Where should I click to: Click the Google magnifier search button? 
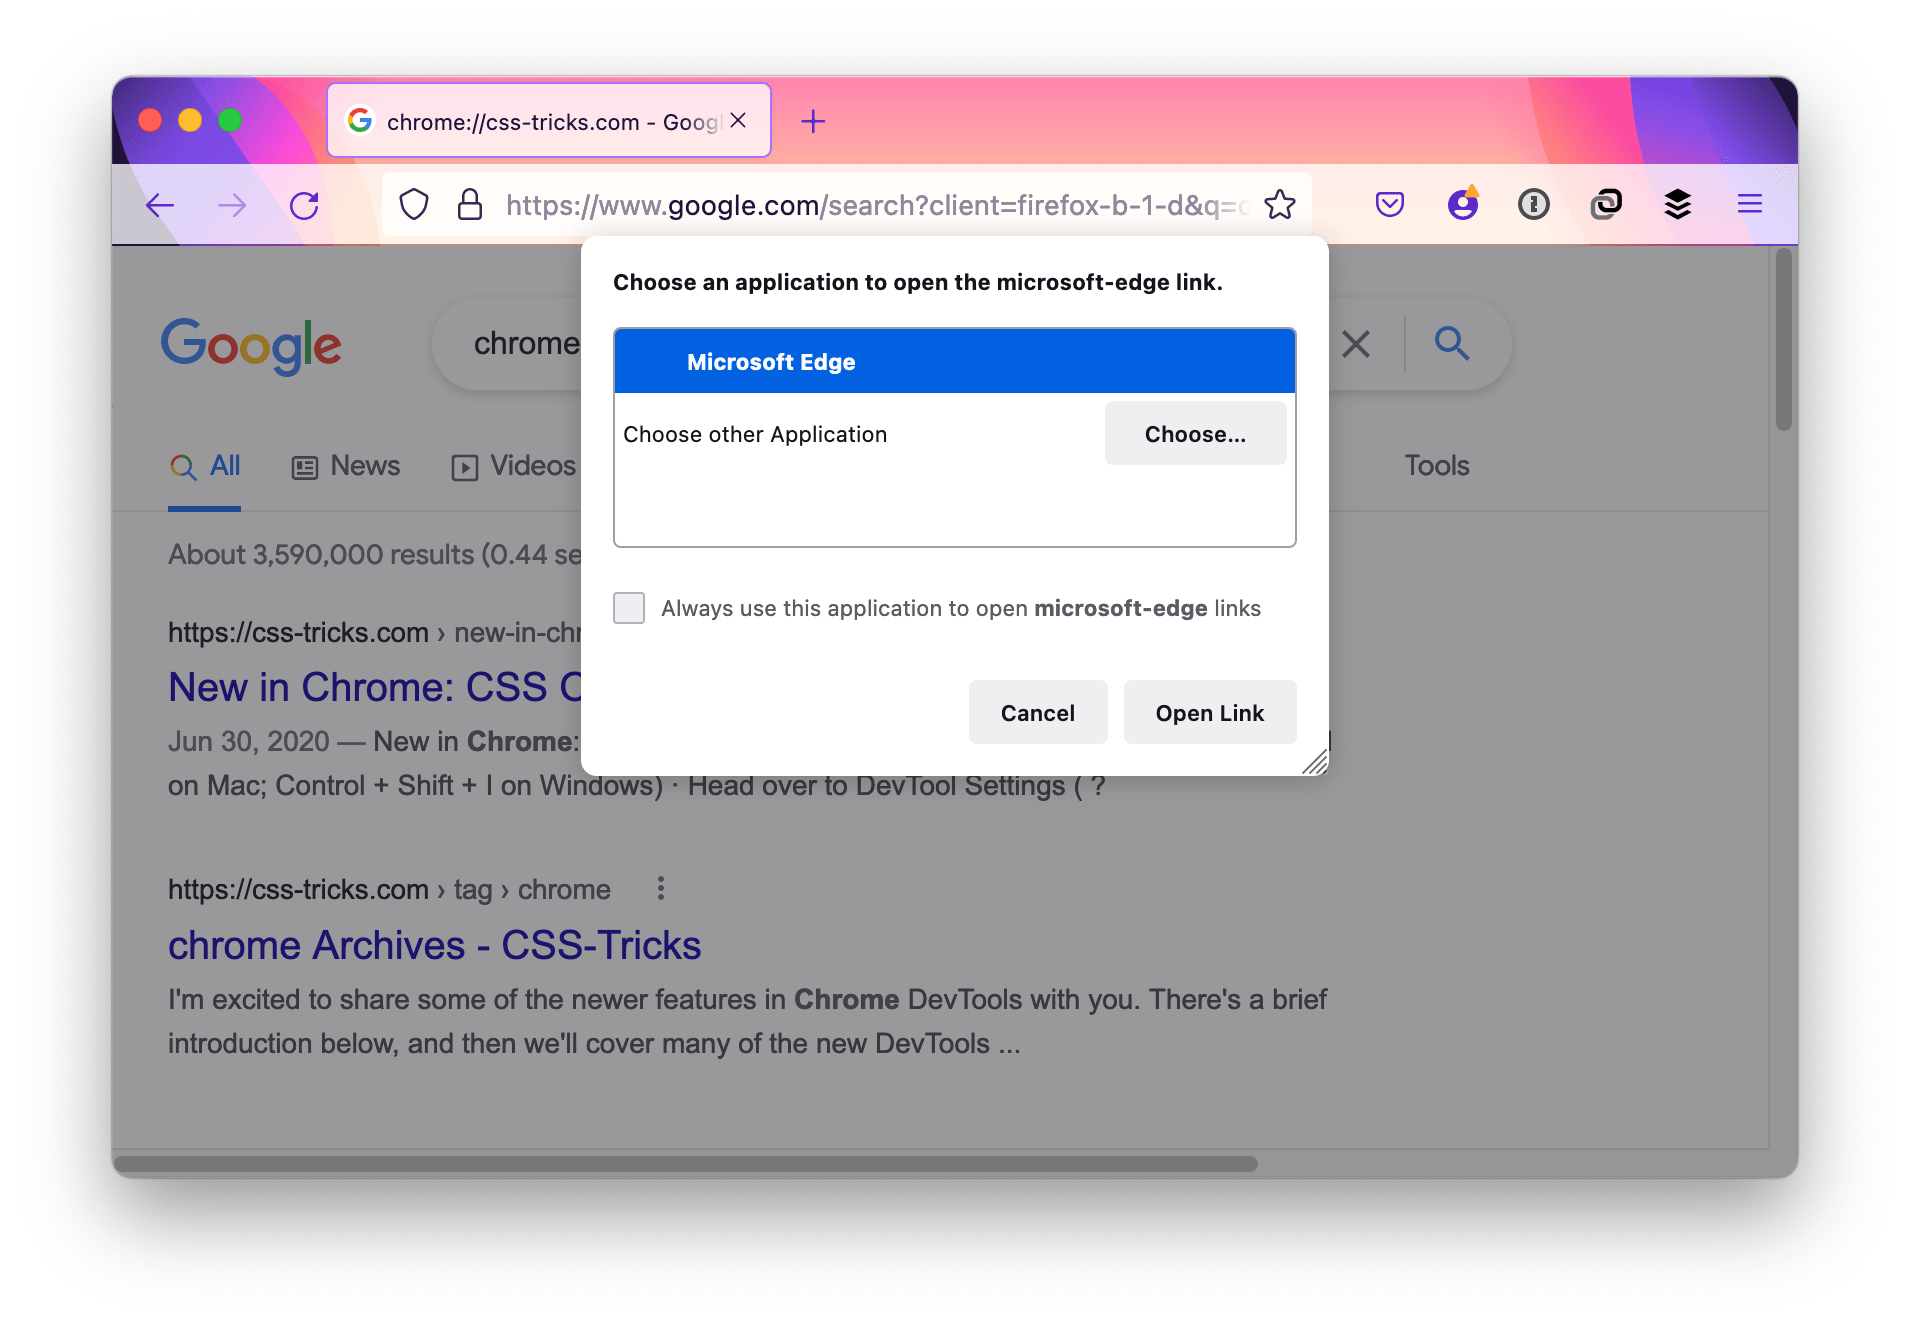(x=1452, y=344)
